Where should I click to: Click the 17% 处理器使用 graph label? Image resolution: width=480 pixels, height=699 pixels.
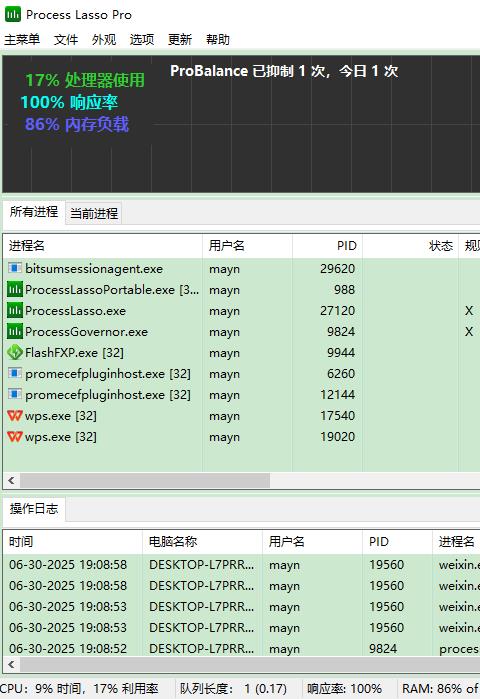(85, 80)
